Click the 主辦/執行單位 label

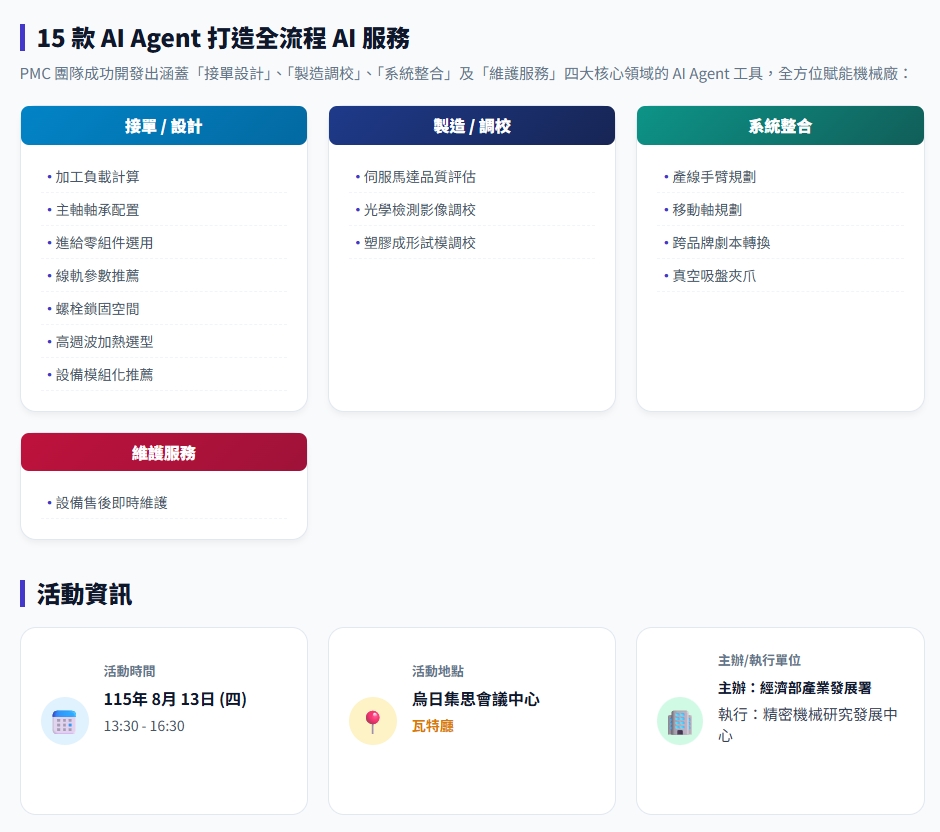(x=759, y=661)
